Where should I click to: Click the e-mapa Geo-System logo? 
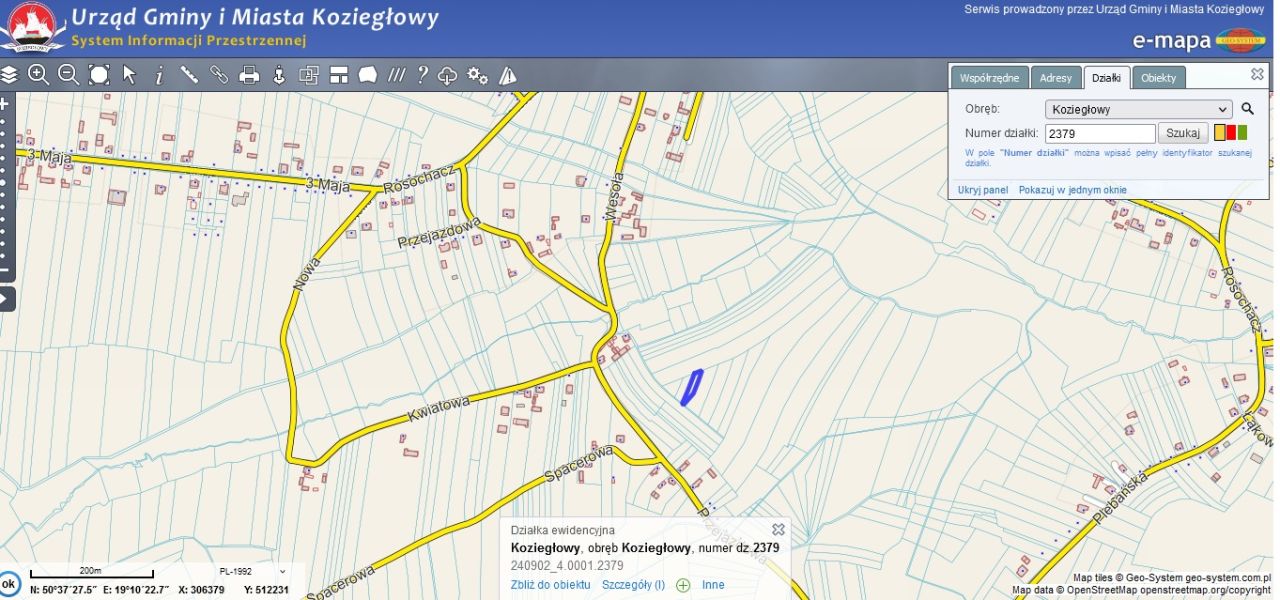(1199, 41)
